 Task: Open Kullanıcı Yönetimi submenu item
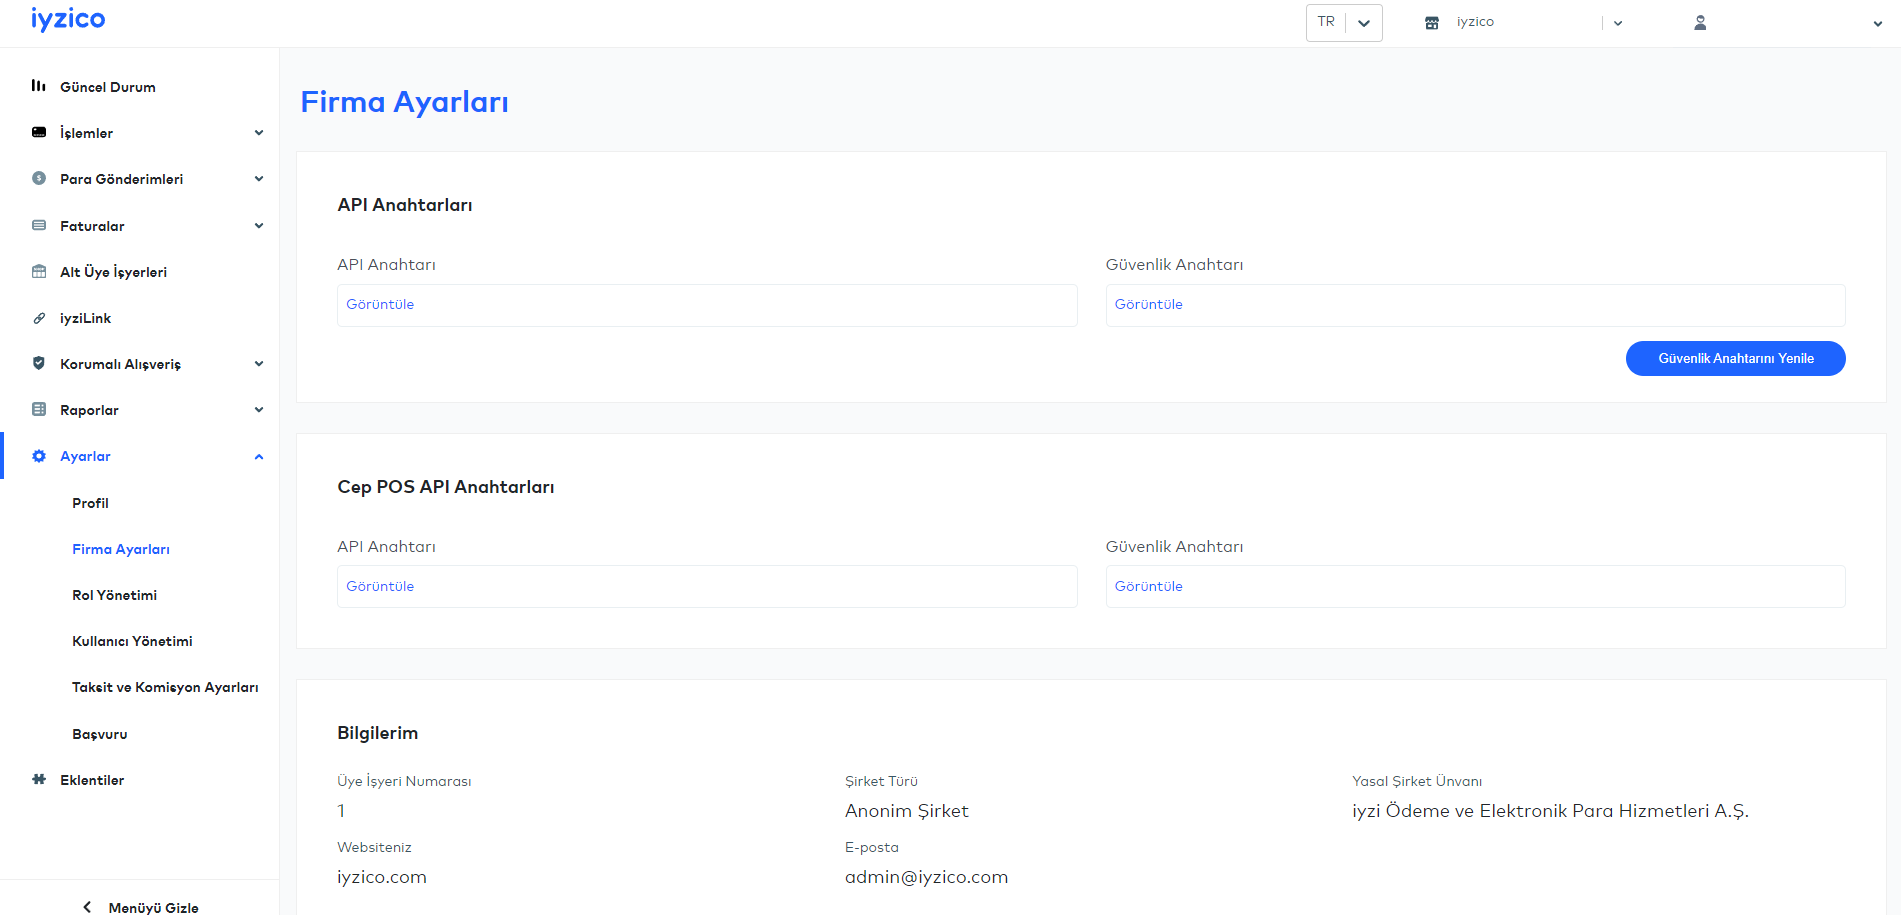(x=132, y=641)
